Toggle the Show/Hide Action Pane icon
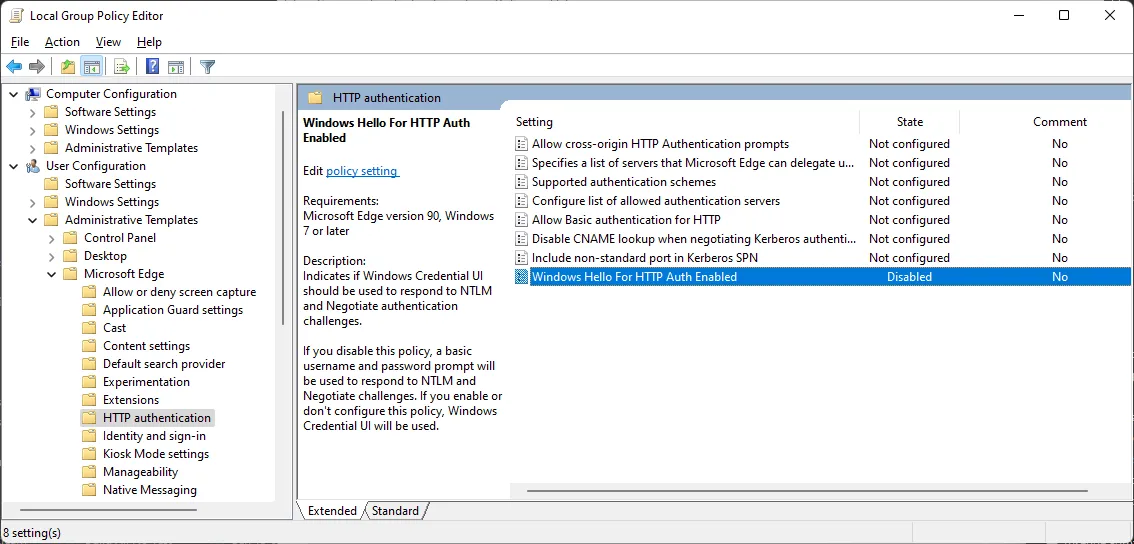This screenshot has width=1134, height=544. (176, 67)
